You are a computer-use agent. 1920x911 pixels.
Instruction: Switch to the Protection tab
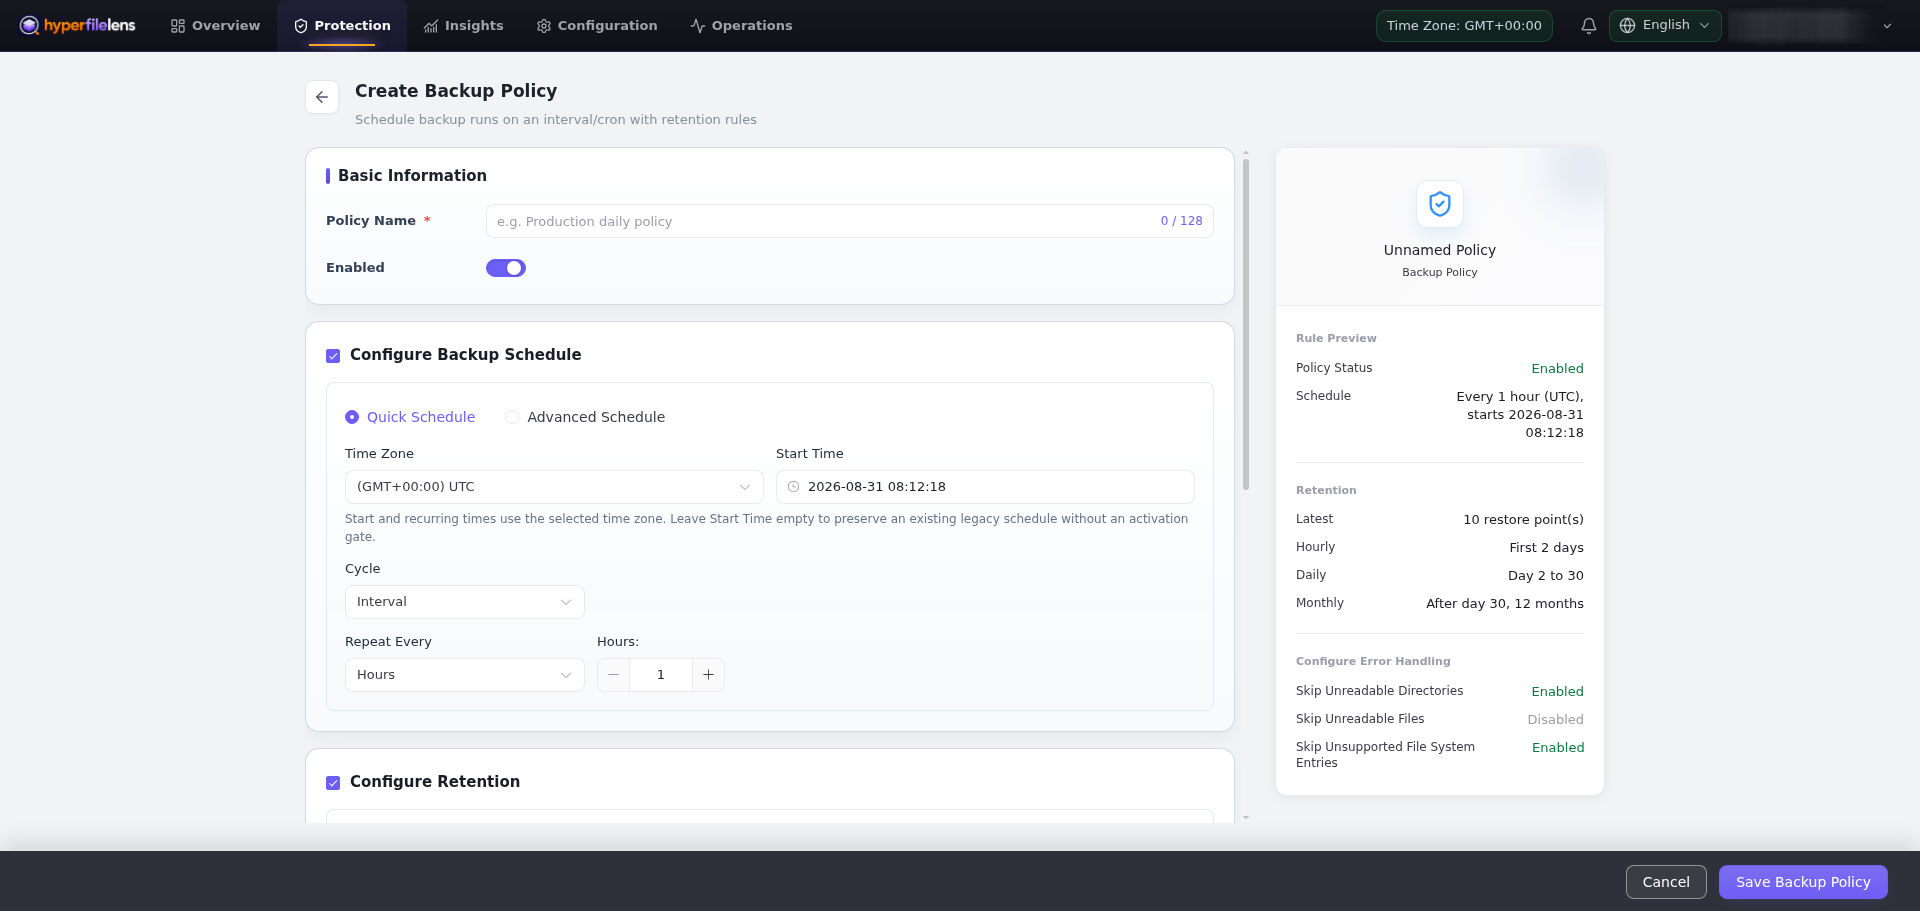coord(342,26)
